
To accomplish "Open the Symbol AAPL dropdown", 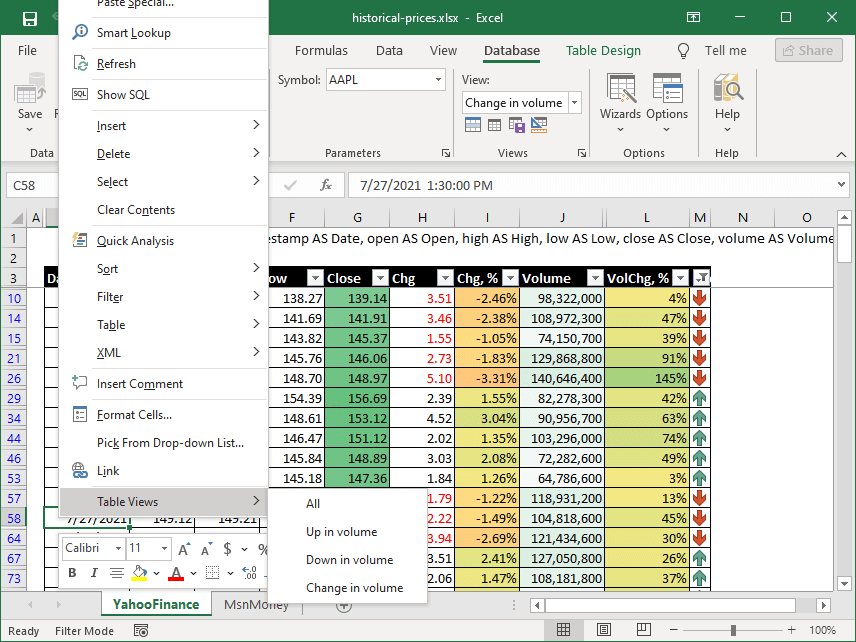I will click(438, 79).
